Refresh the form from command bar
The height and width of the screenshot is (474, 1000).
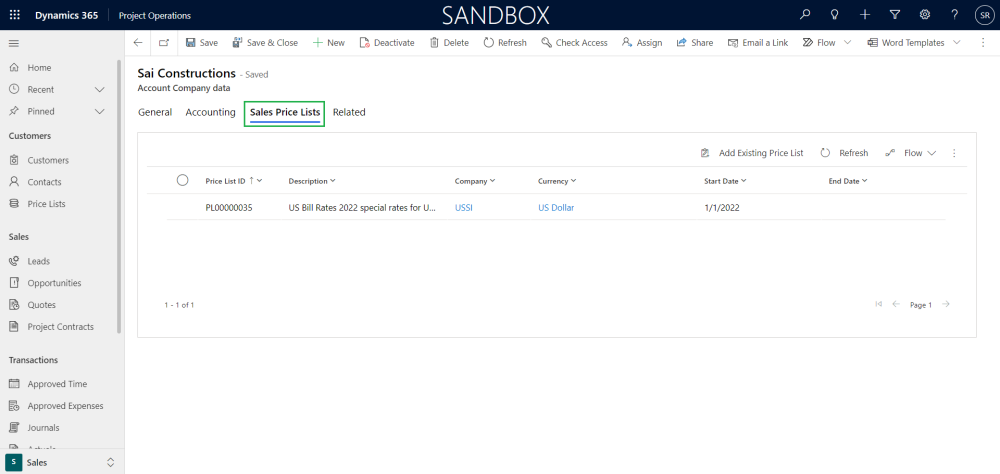505,43
